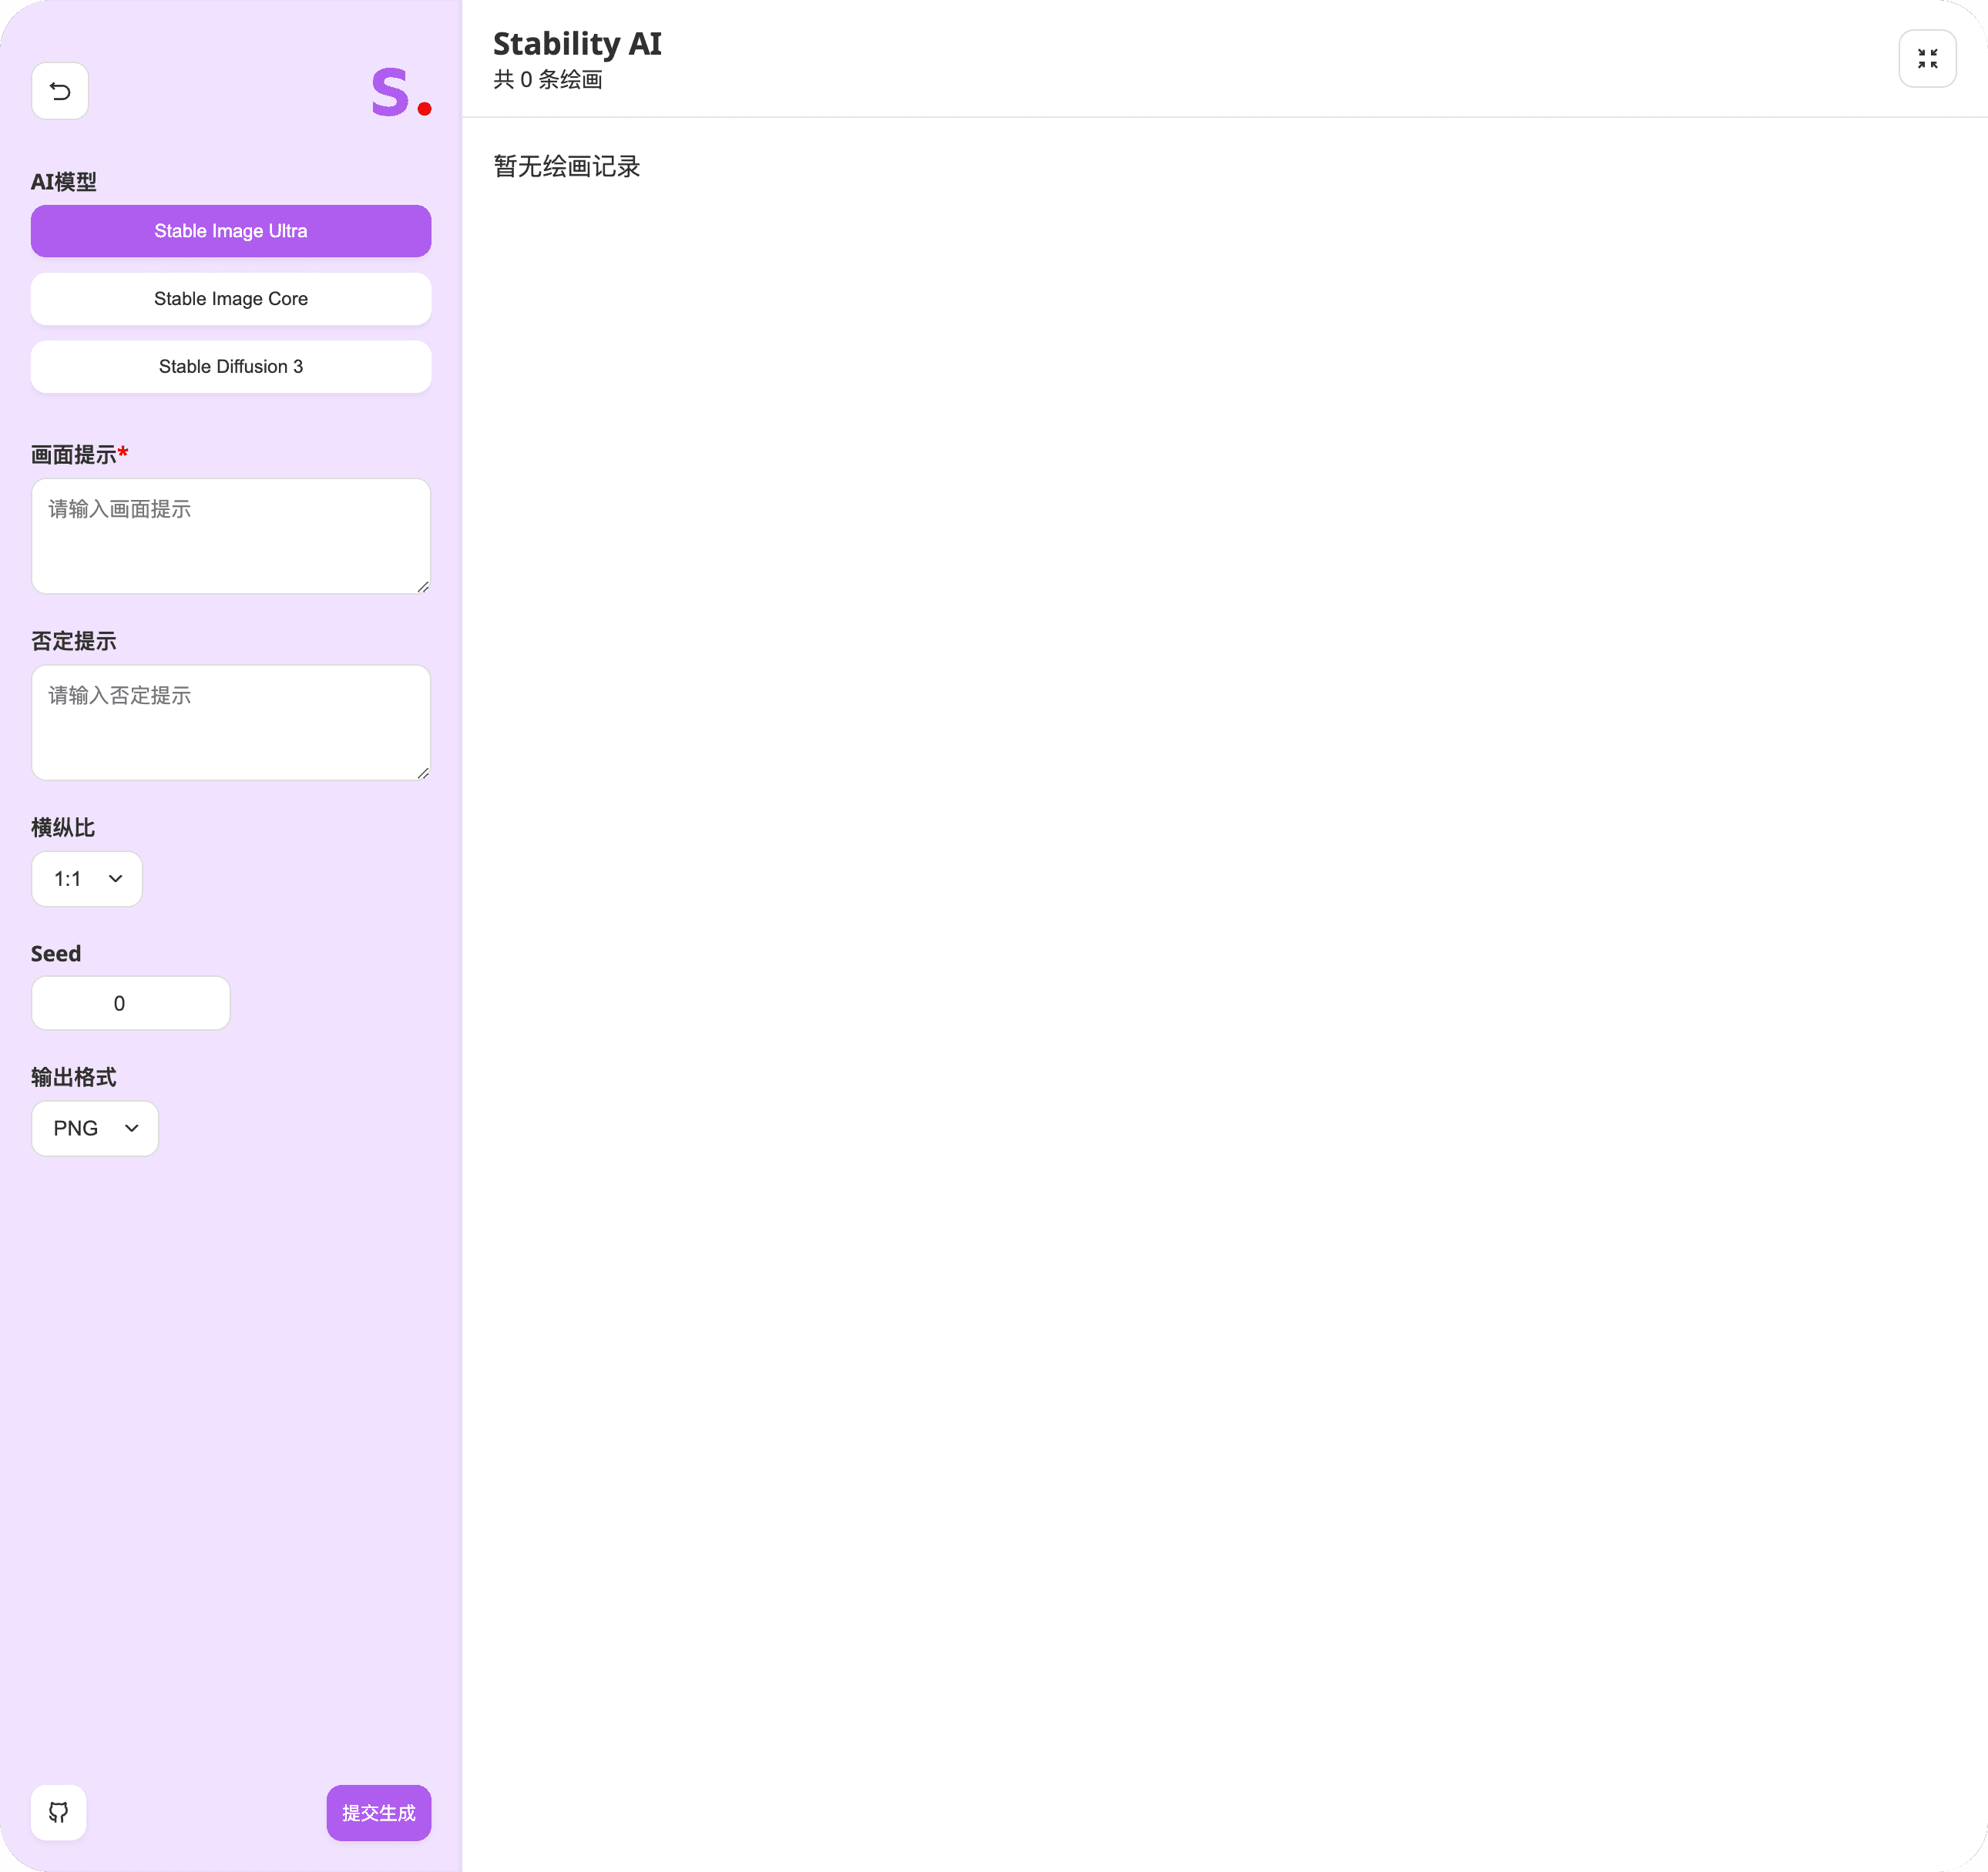Click the 提交生成 submit button

coord(379,1812)
